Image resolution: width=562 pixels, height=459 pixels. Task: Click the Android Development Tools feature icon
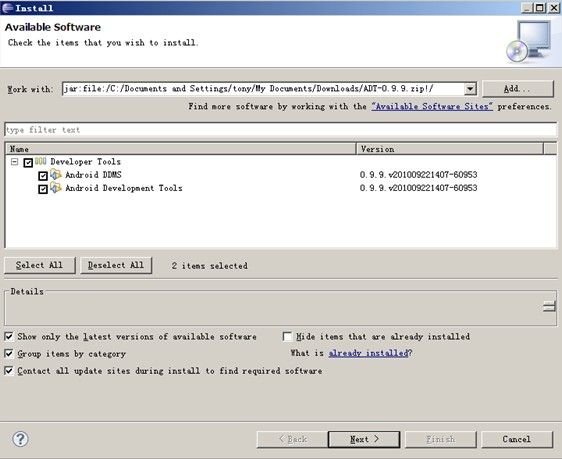[56, 188]
